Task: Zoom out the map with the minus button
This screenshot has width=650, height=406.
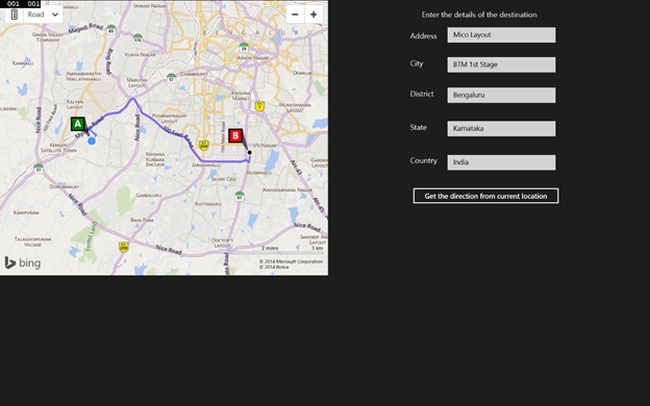Action: (x=295, y=15)
